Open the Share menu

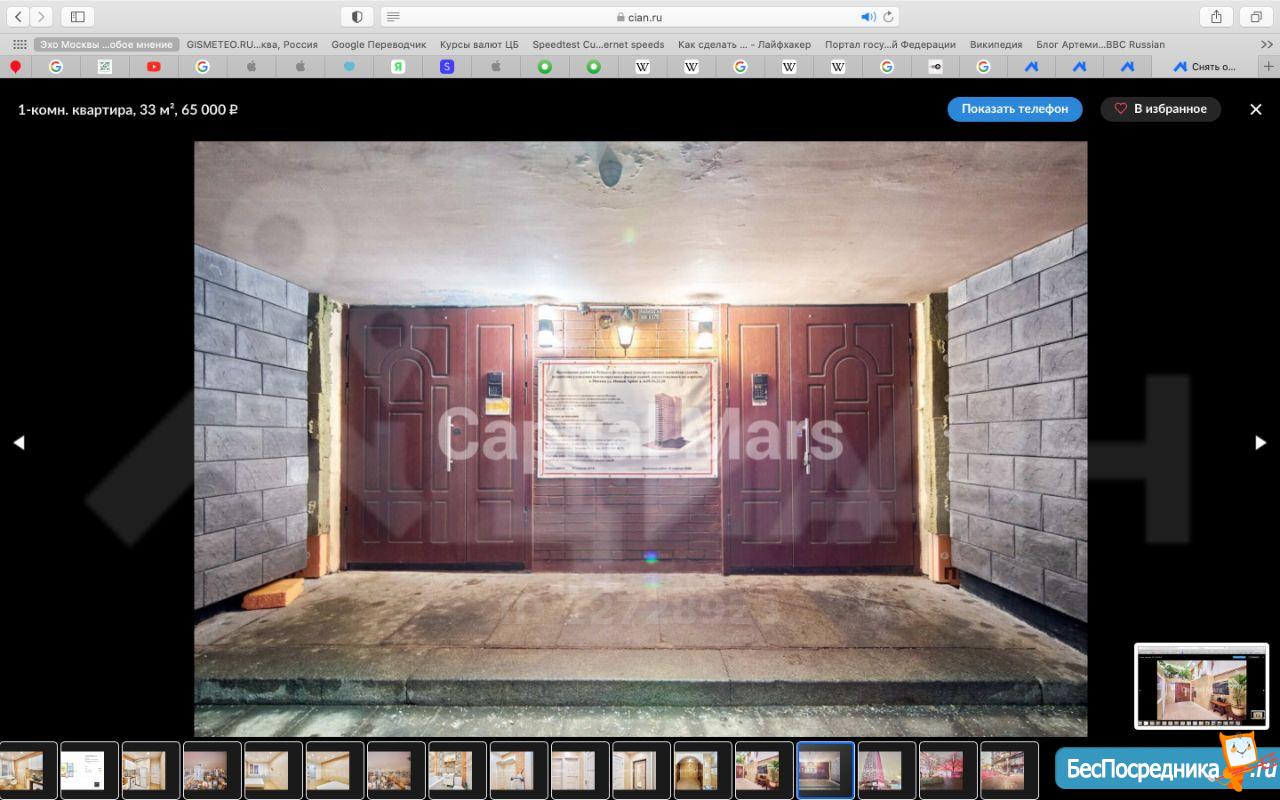pos(1216,17)
